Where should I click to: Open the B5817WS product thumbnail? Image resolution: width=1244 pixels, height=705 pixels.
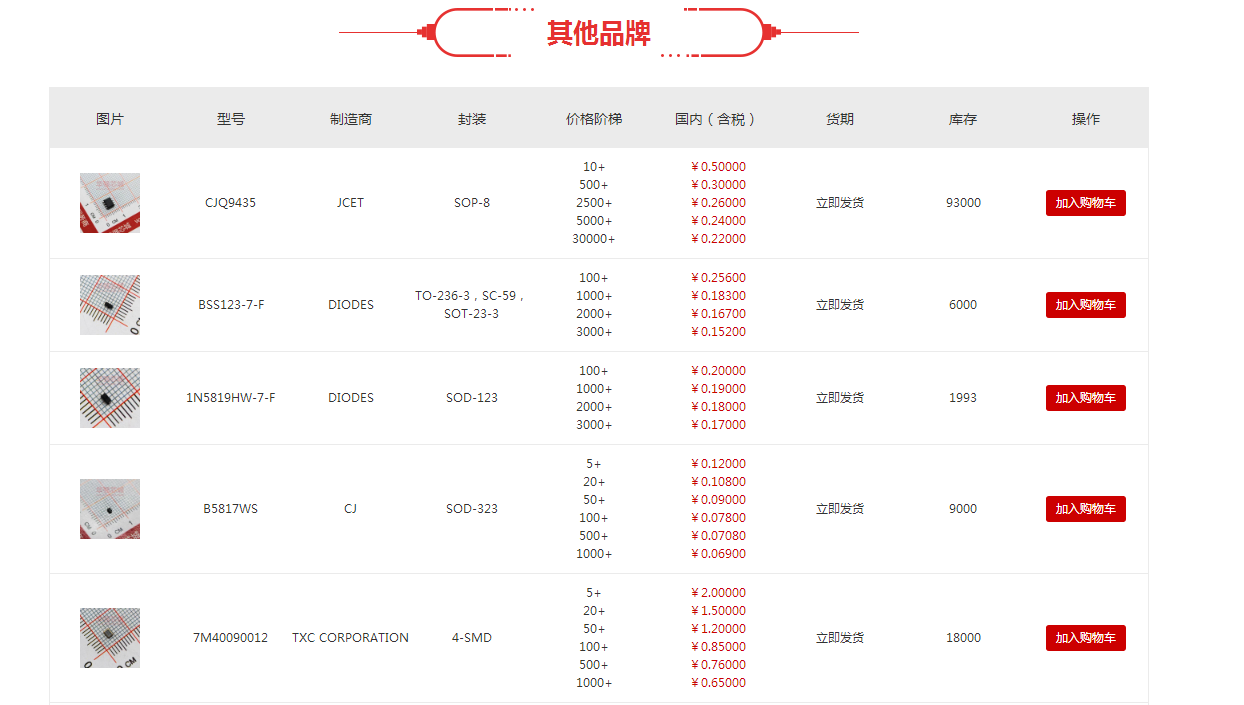click(110, 509)
